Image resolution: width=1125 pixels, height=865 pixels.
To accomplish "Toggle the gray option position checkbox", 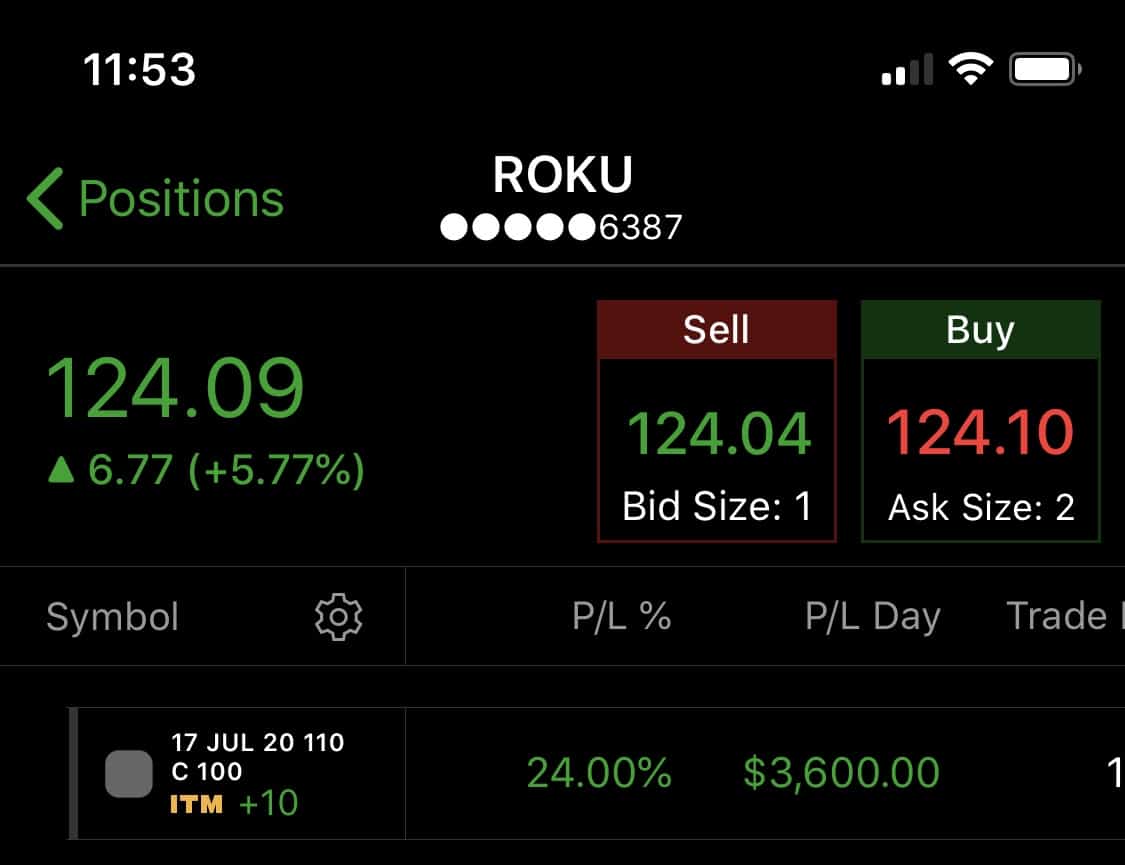I will pyautogui.click(x=129, y=774).
